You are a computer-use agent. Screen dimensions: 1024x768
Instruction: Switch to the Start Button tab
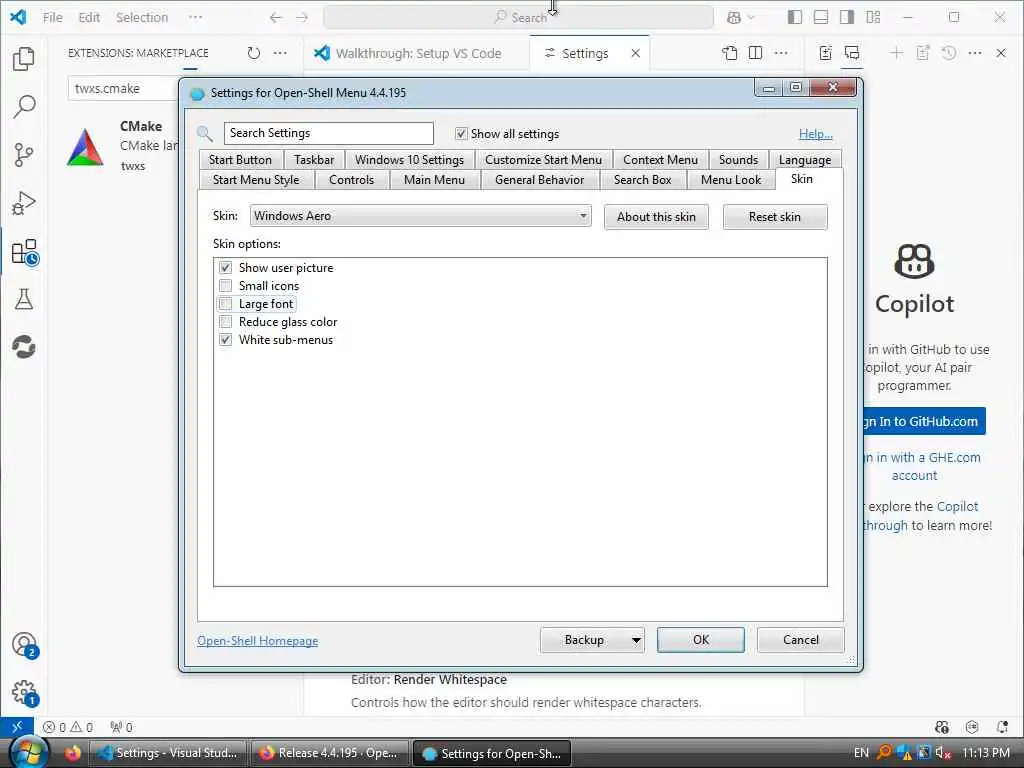pos(240,160)
